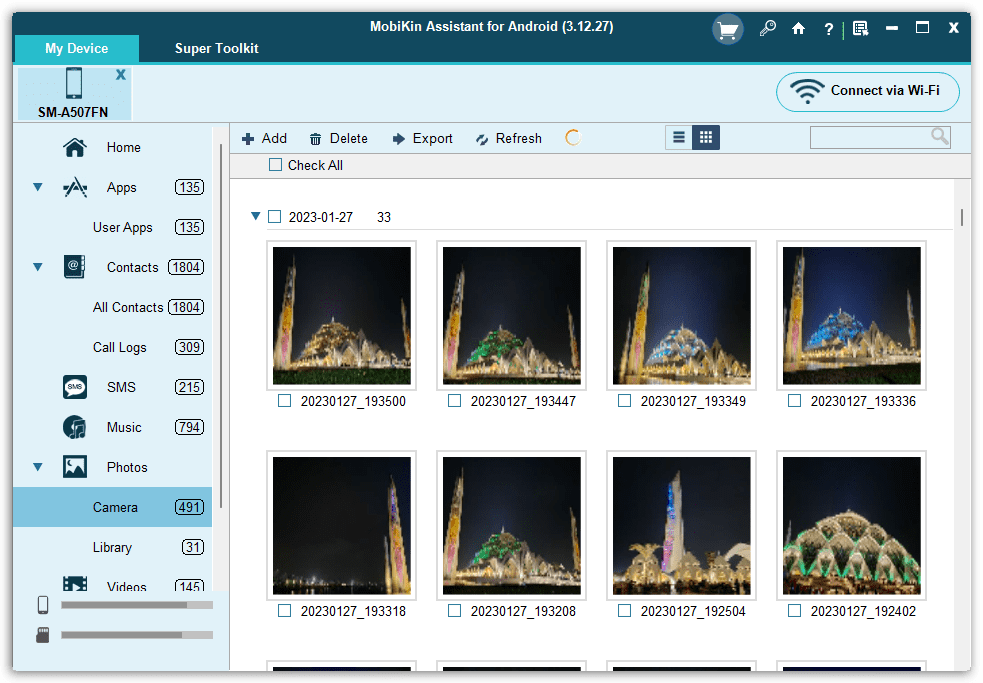The width and height of the screenshot is (983, 683).
Task: Click the SD card usage bar
Action: click(137, 635)
